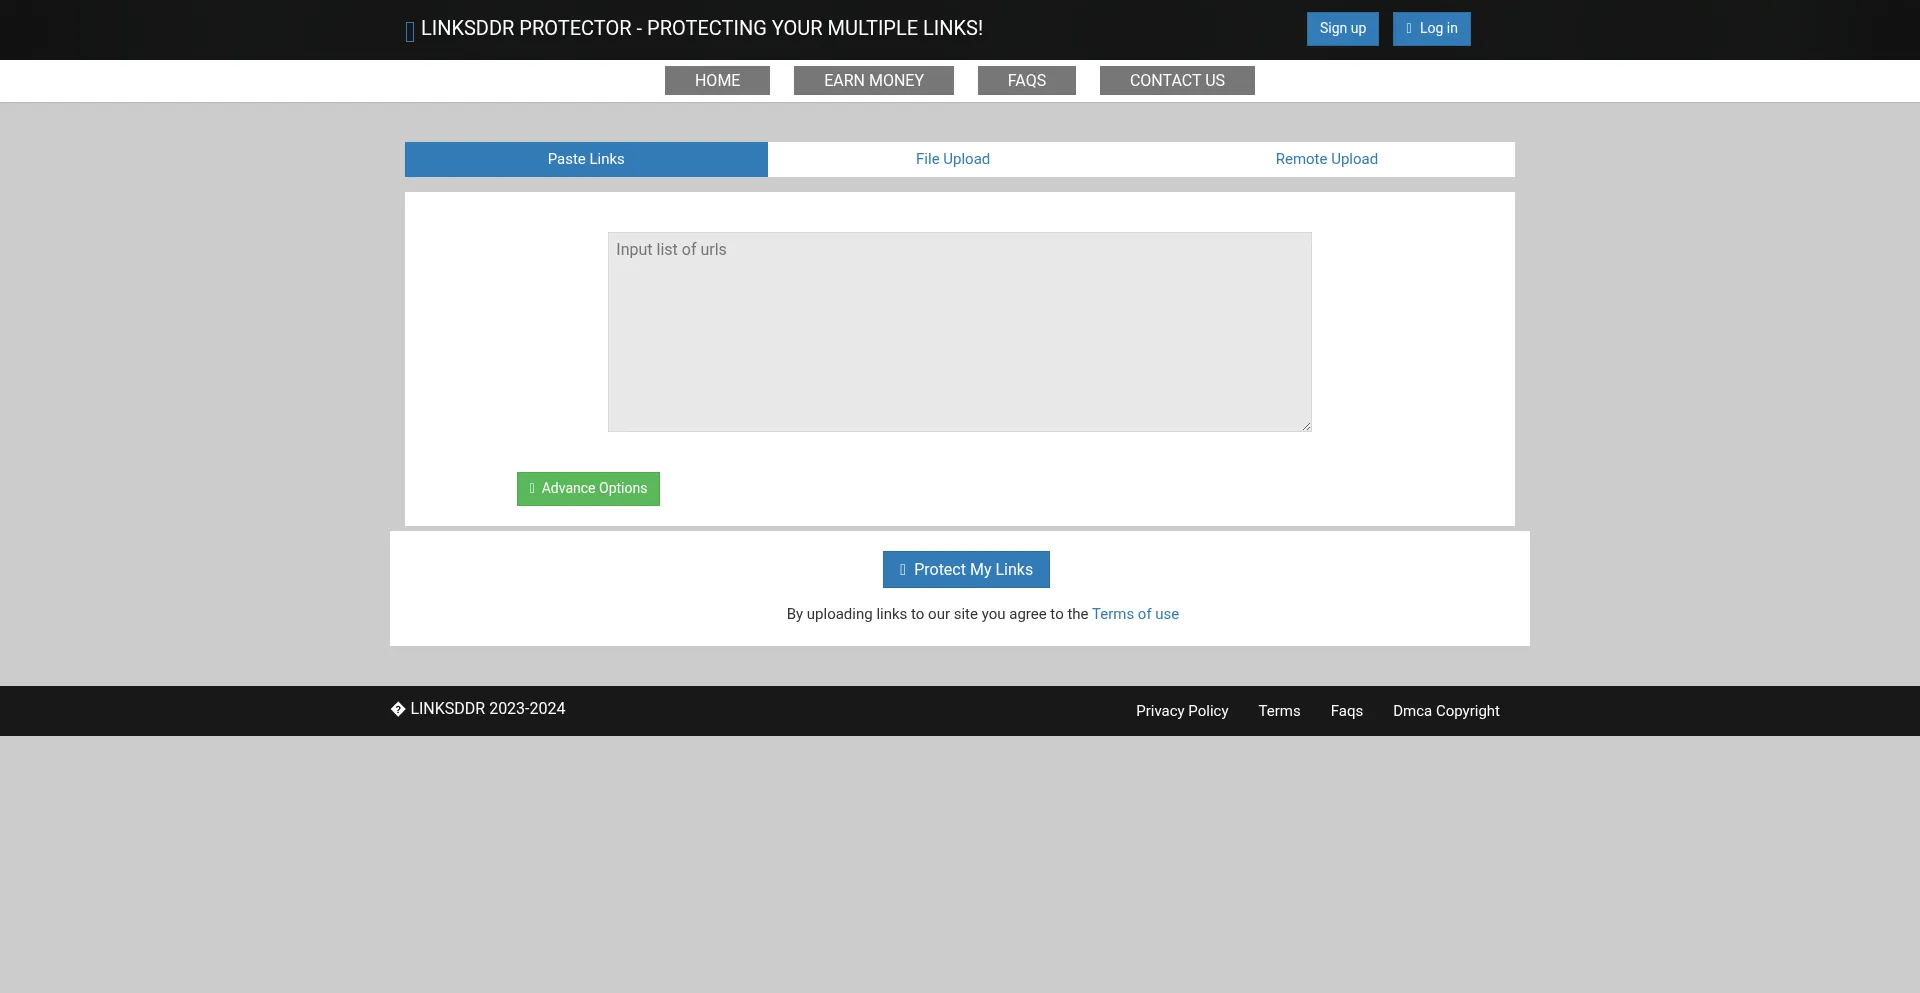The image size is (1920, 993).
Task: Click the Log in button
Action: (1431, 29)
